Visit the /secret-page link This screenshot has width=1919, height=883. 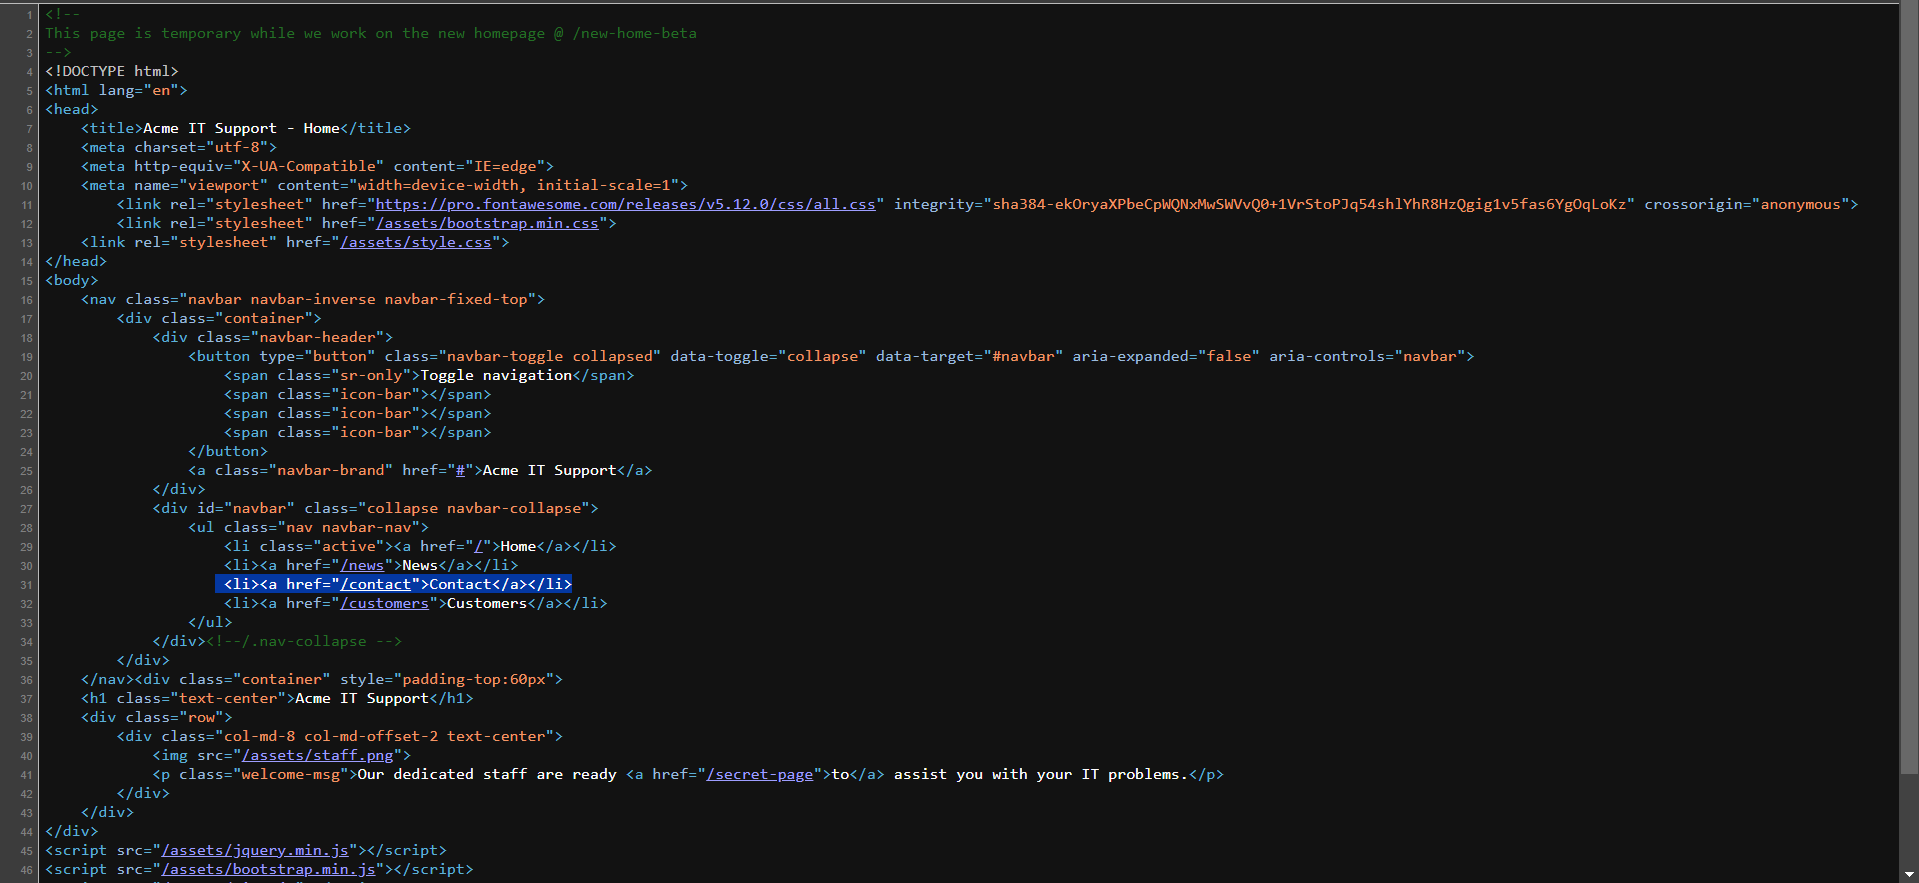point(759,774)
